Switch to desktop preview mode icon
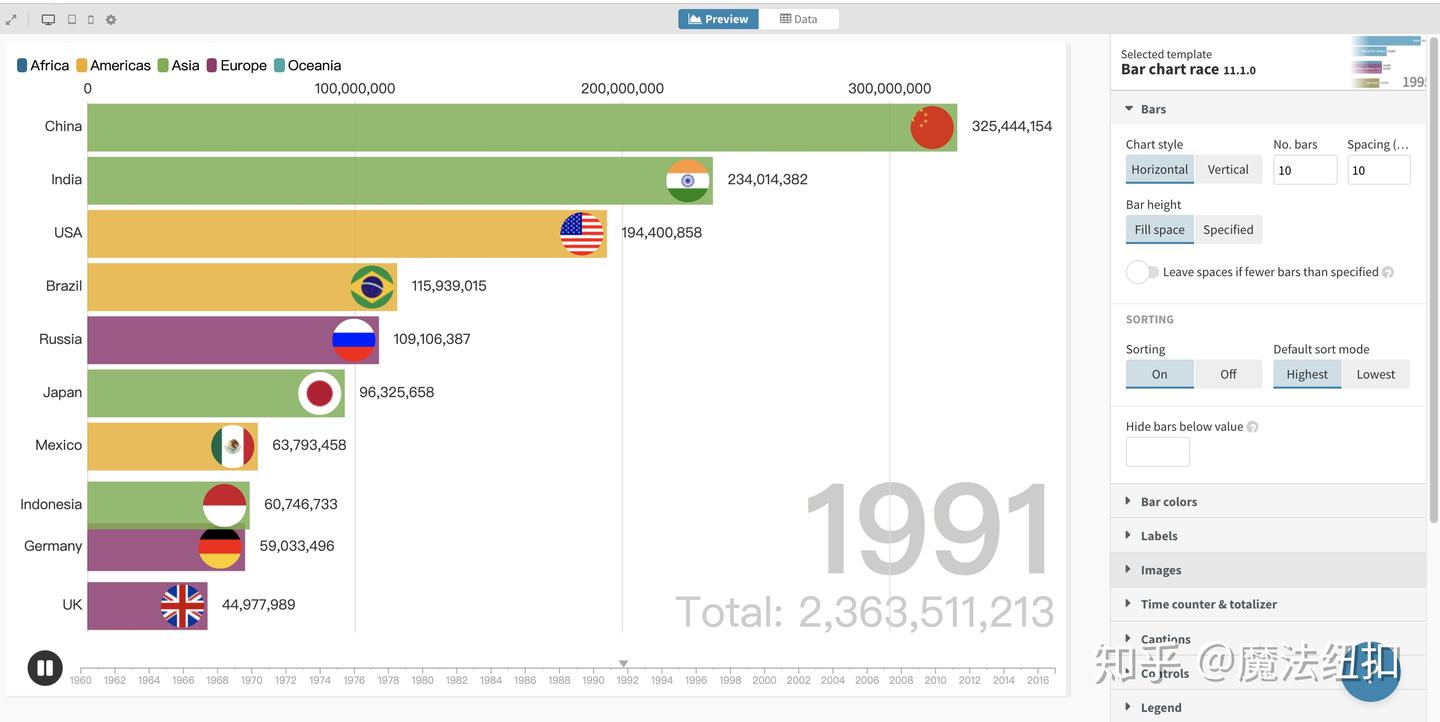Viewport: 1440px width, 722px height. tap(48, 20)
